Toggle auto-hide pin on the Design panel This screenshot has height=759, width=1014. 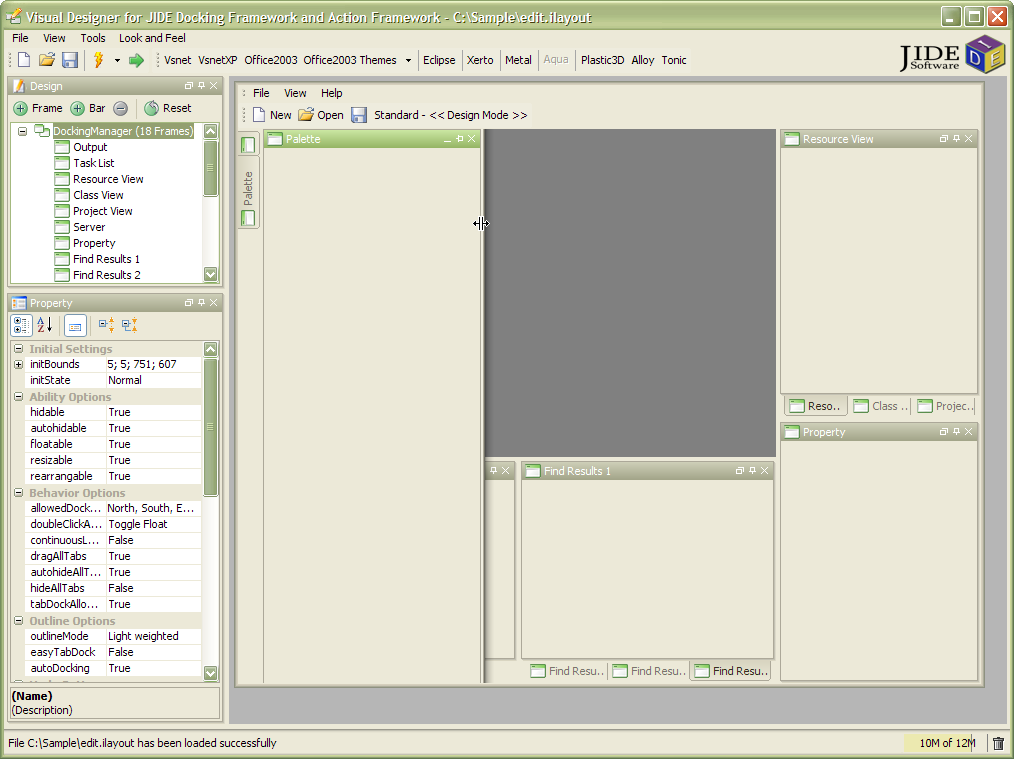[201, 85]
